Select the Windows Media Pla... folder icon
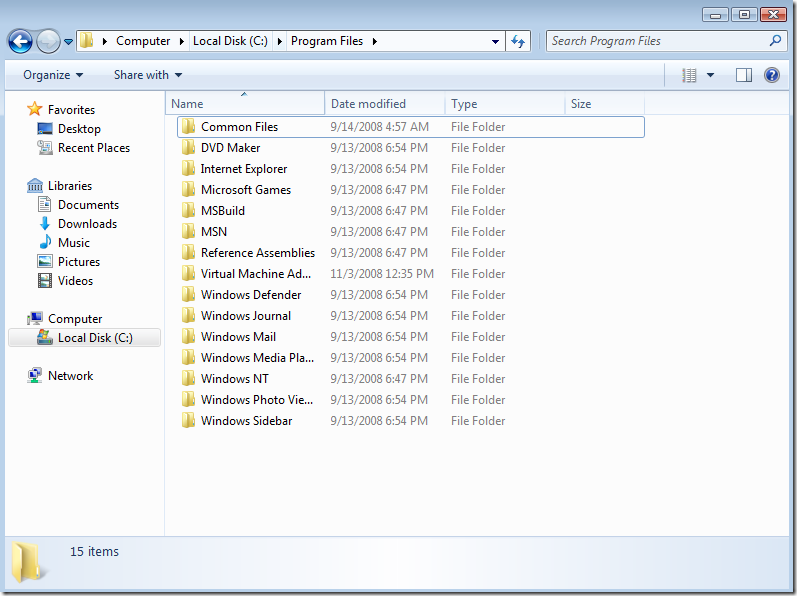The height and width of the screenshot is (596, 797). coord(188,357)
